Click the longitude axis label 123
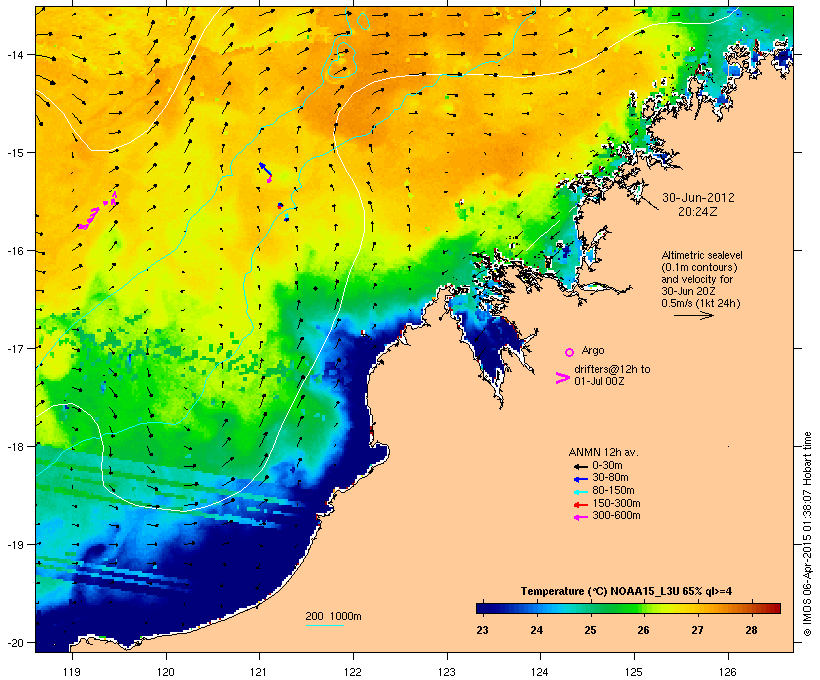 (x=447, y=672)
